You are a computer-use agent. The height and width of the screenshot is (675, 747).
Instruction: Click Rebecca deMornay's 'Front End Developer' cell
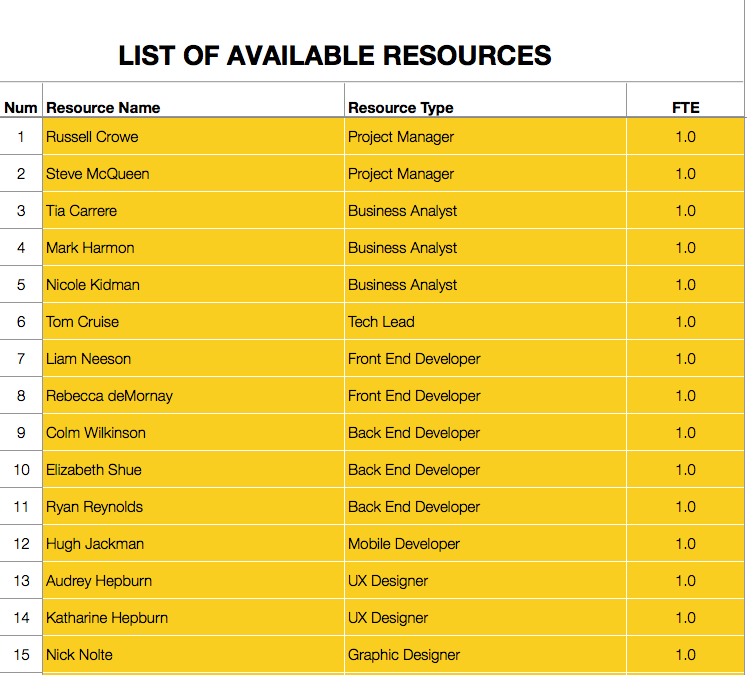[x=485, y=396]
